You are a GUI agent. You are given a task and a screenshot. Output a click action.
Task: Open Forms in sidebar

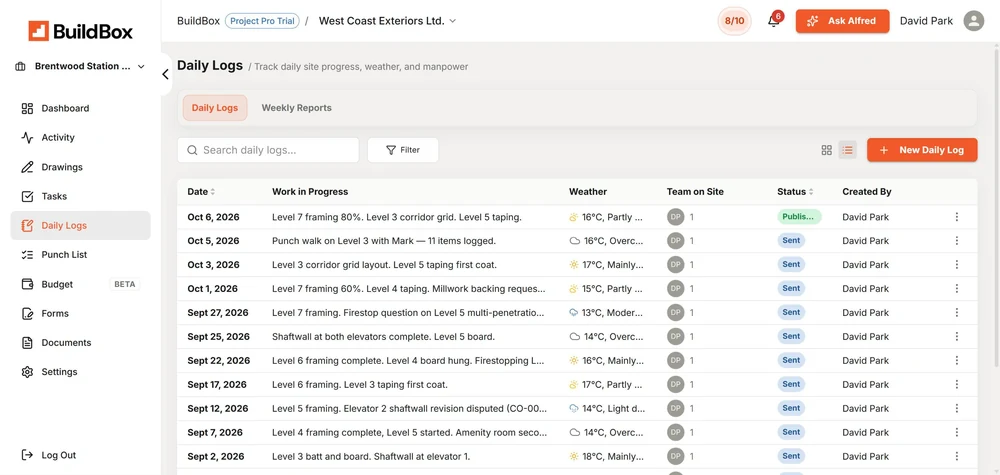click(x=80, y=314)
